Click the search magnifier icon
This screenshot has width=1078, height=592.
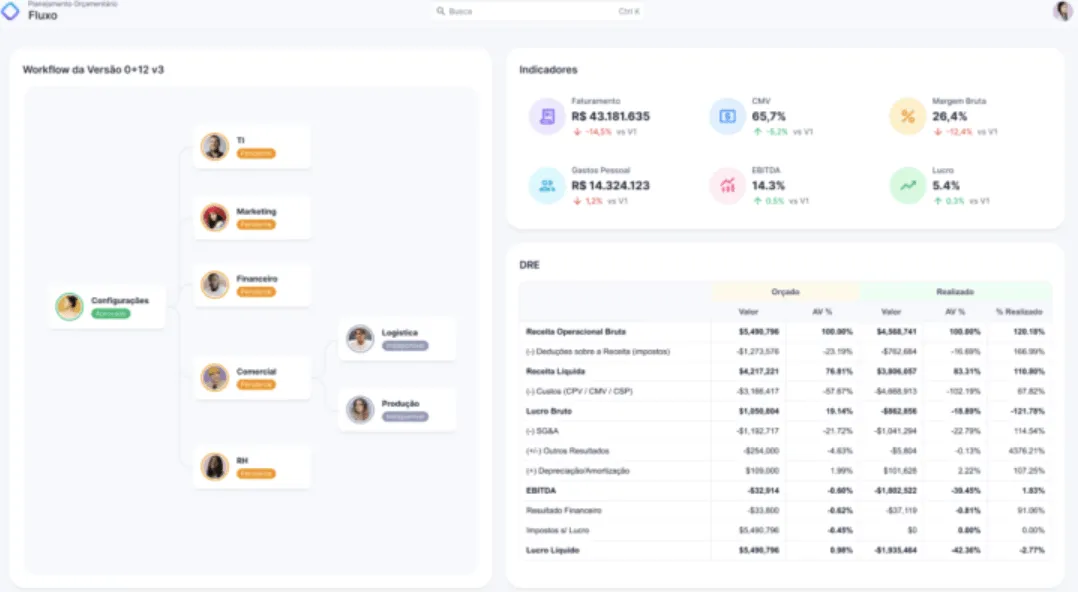tap(441, 11)
